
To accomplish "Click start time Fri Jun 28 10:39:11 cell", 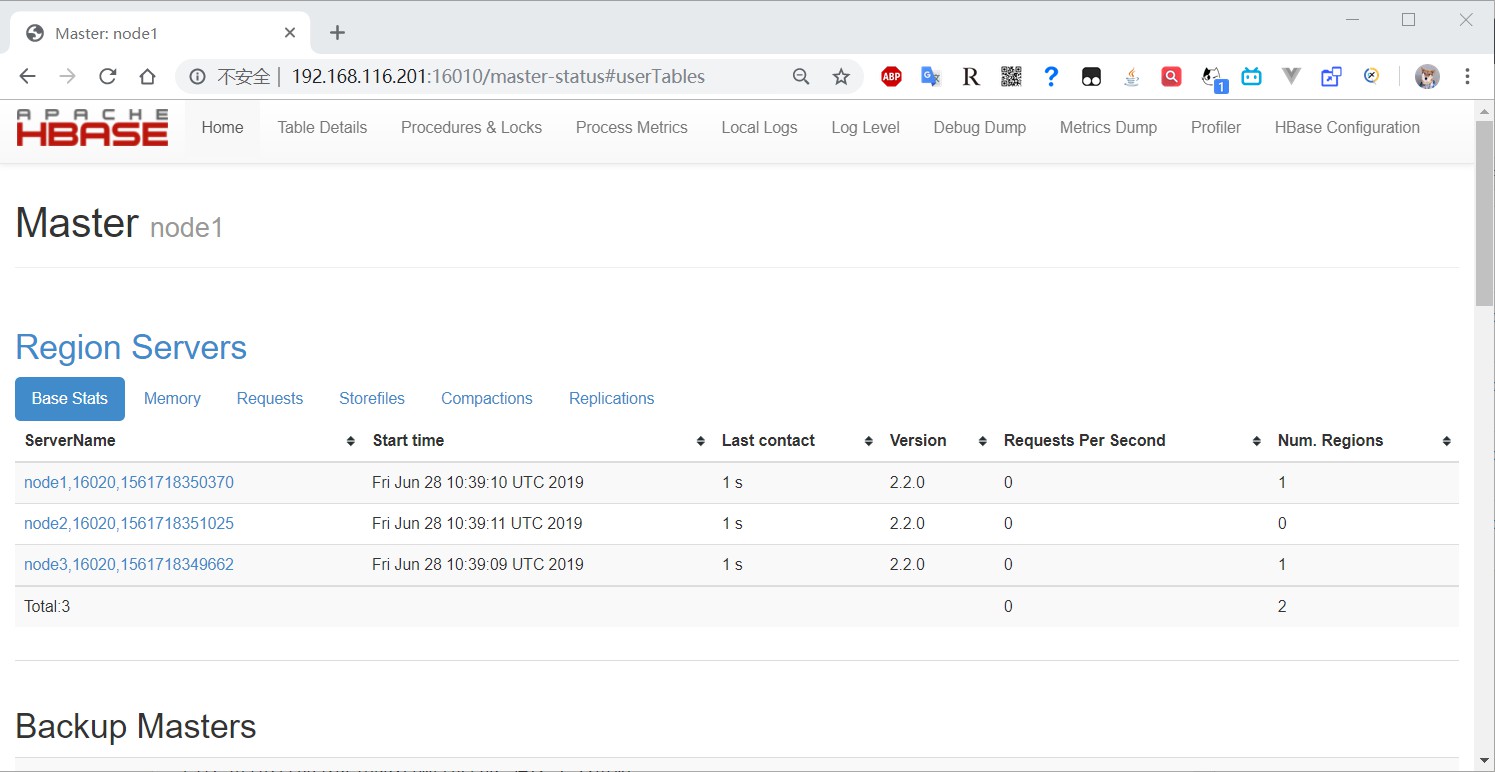I will [478, 524].
